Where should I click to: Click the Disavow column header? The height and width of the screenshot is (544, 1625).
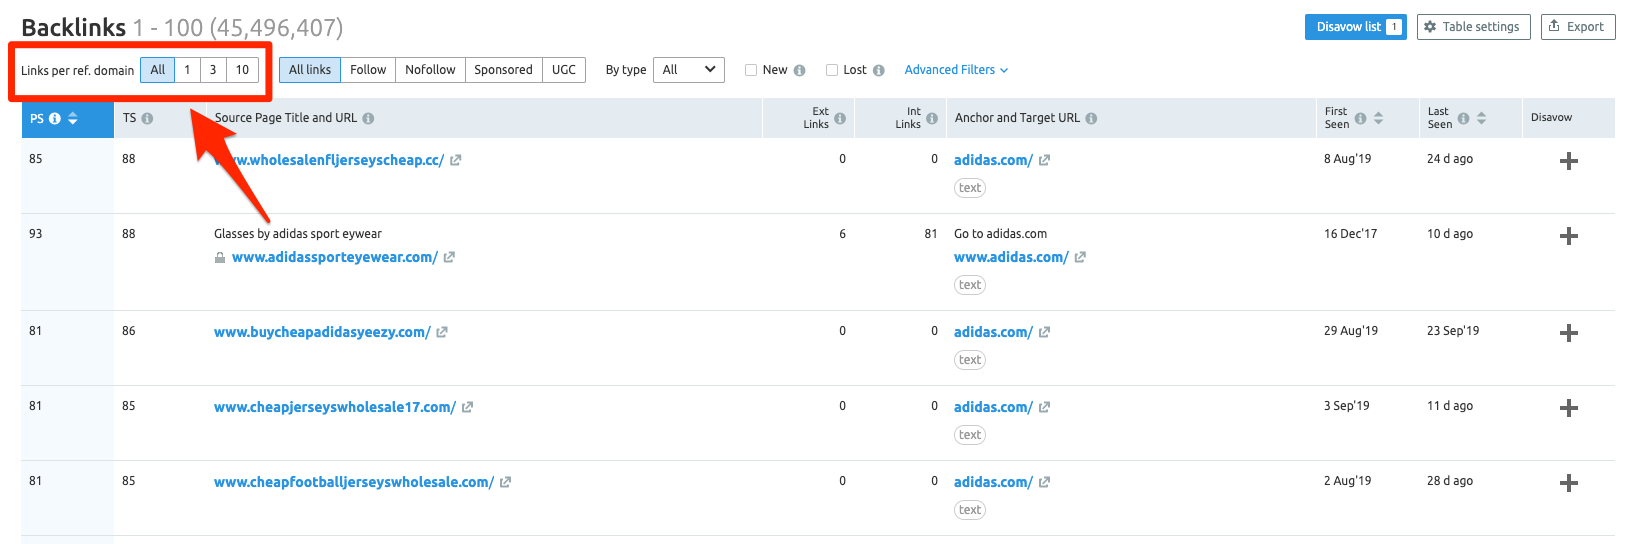(x=1551, y=118)
